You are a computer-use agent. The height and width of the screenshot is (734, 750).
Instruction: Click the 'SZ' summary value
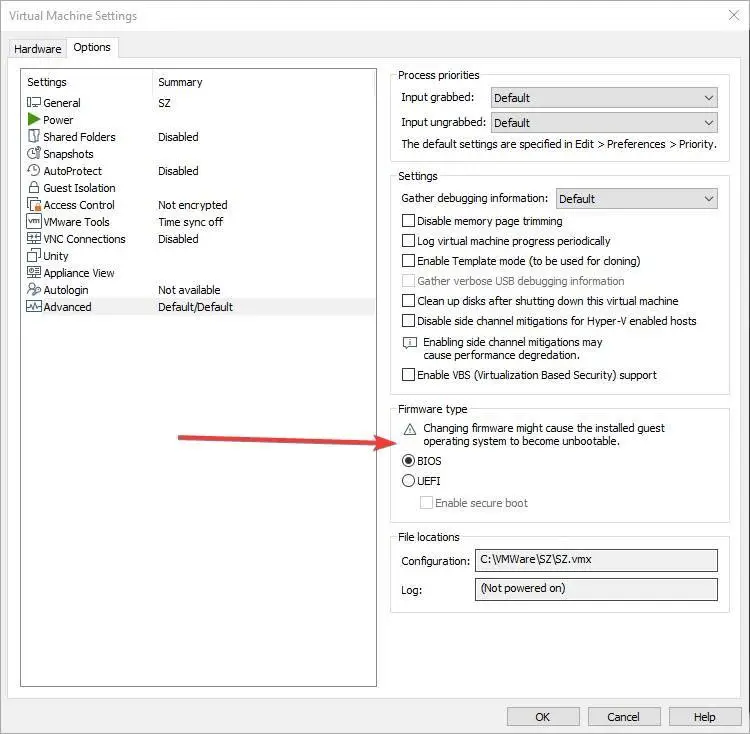coord(165,103)
